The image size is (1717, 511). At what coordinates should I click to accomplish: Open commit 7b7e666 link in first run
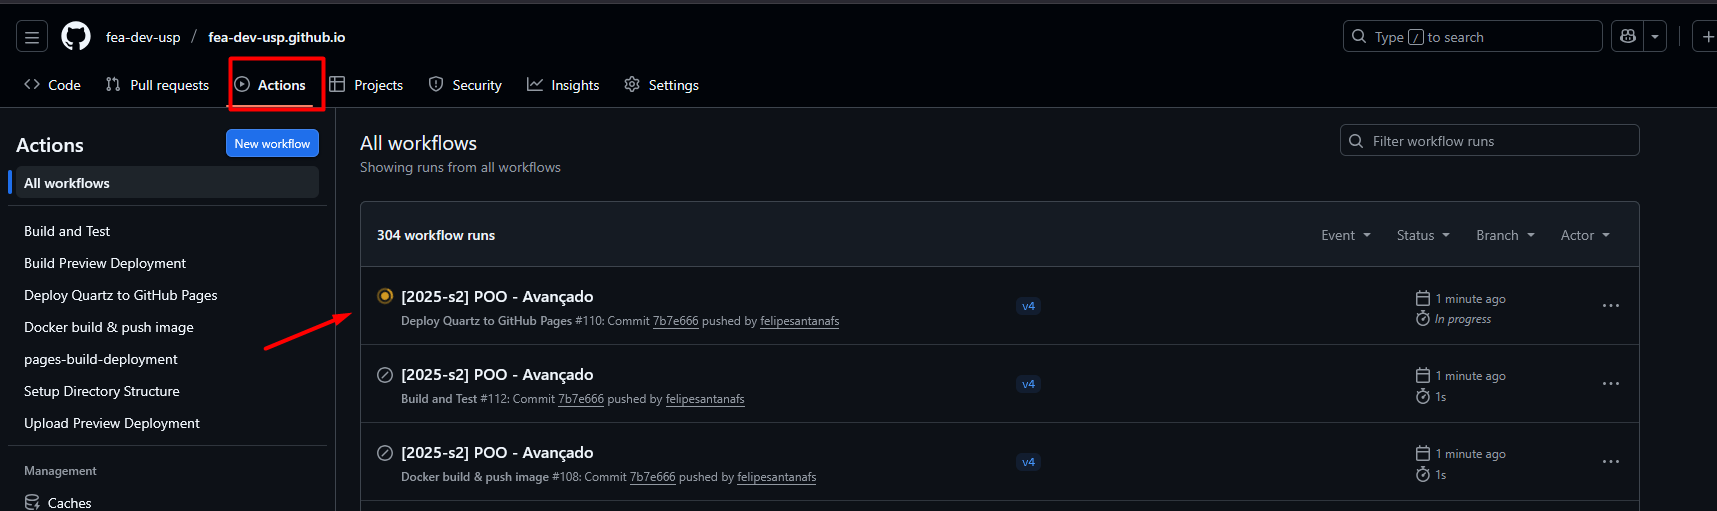click(675, 321)
